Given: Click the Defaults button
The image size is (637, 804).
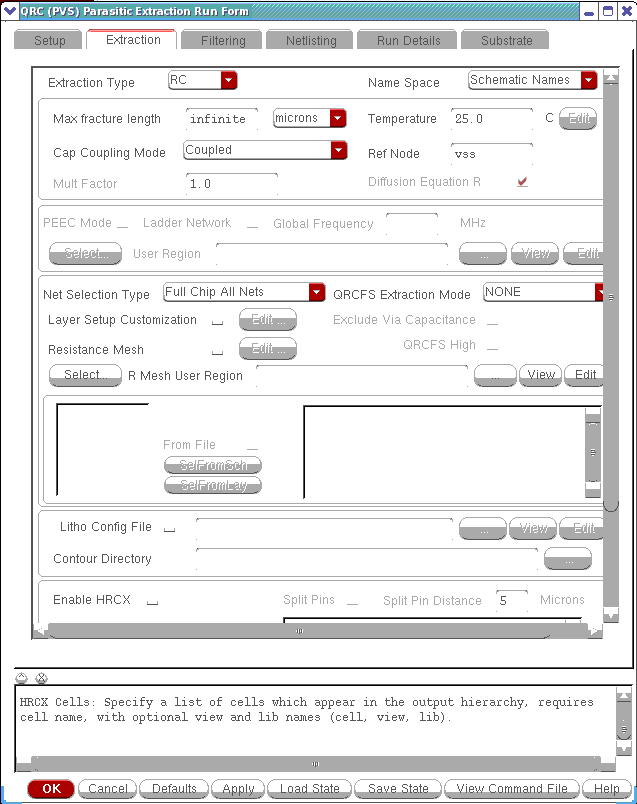Looking at the screenshot, I should 174,789.
